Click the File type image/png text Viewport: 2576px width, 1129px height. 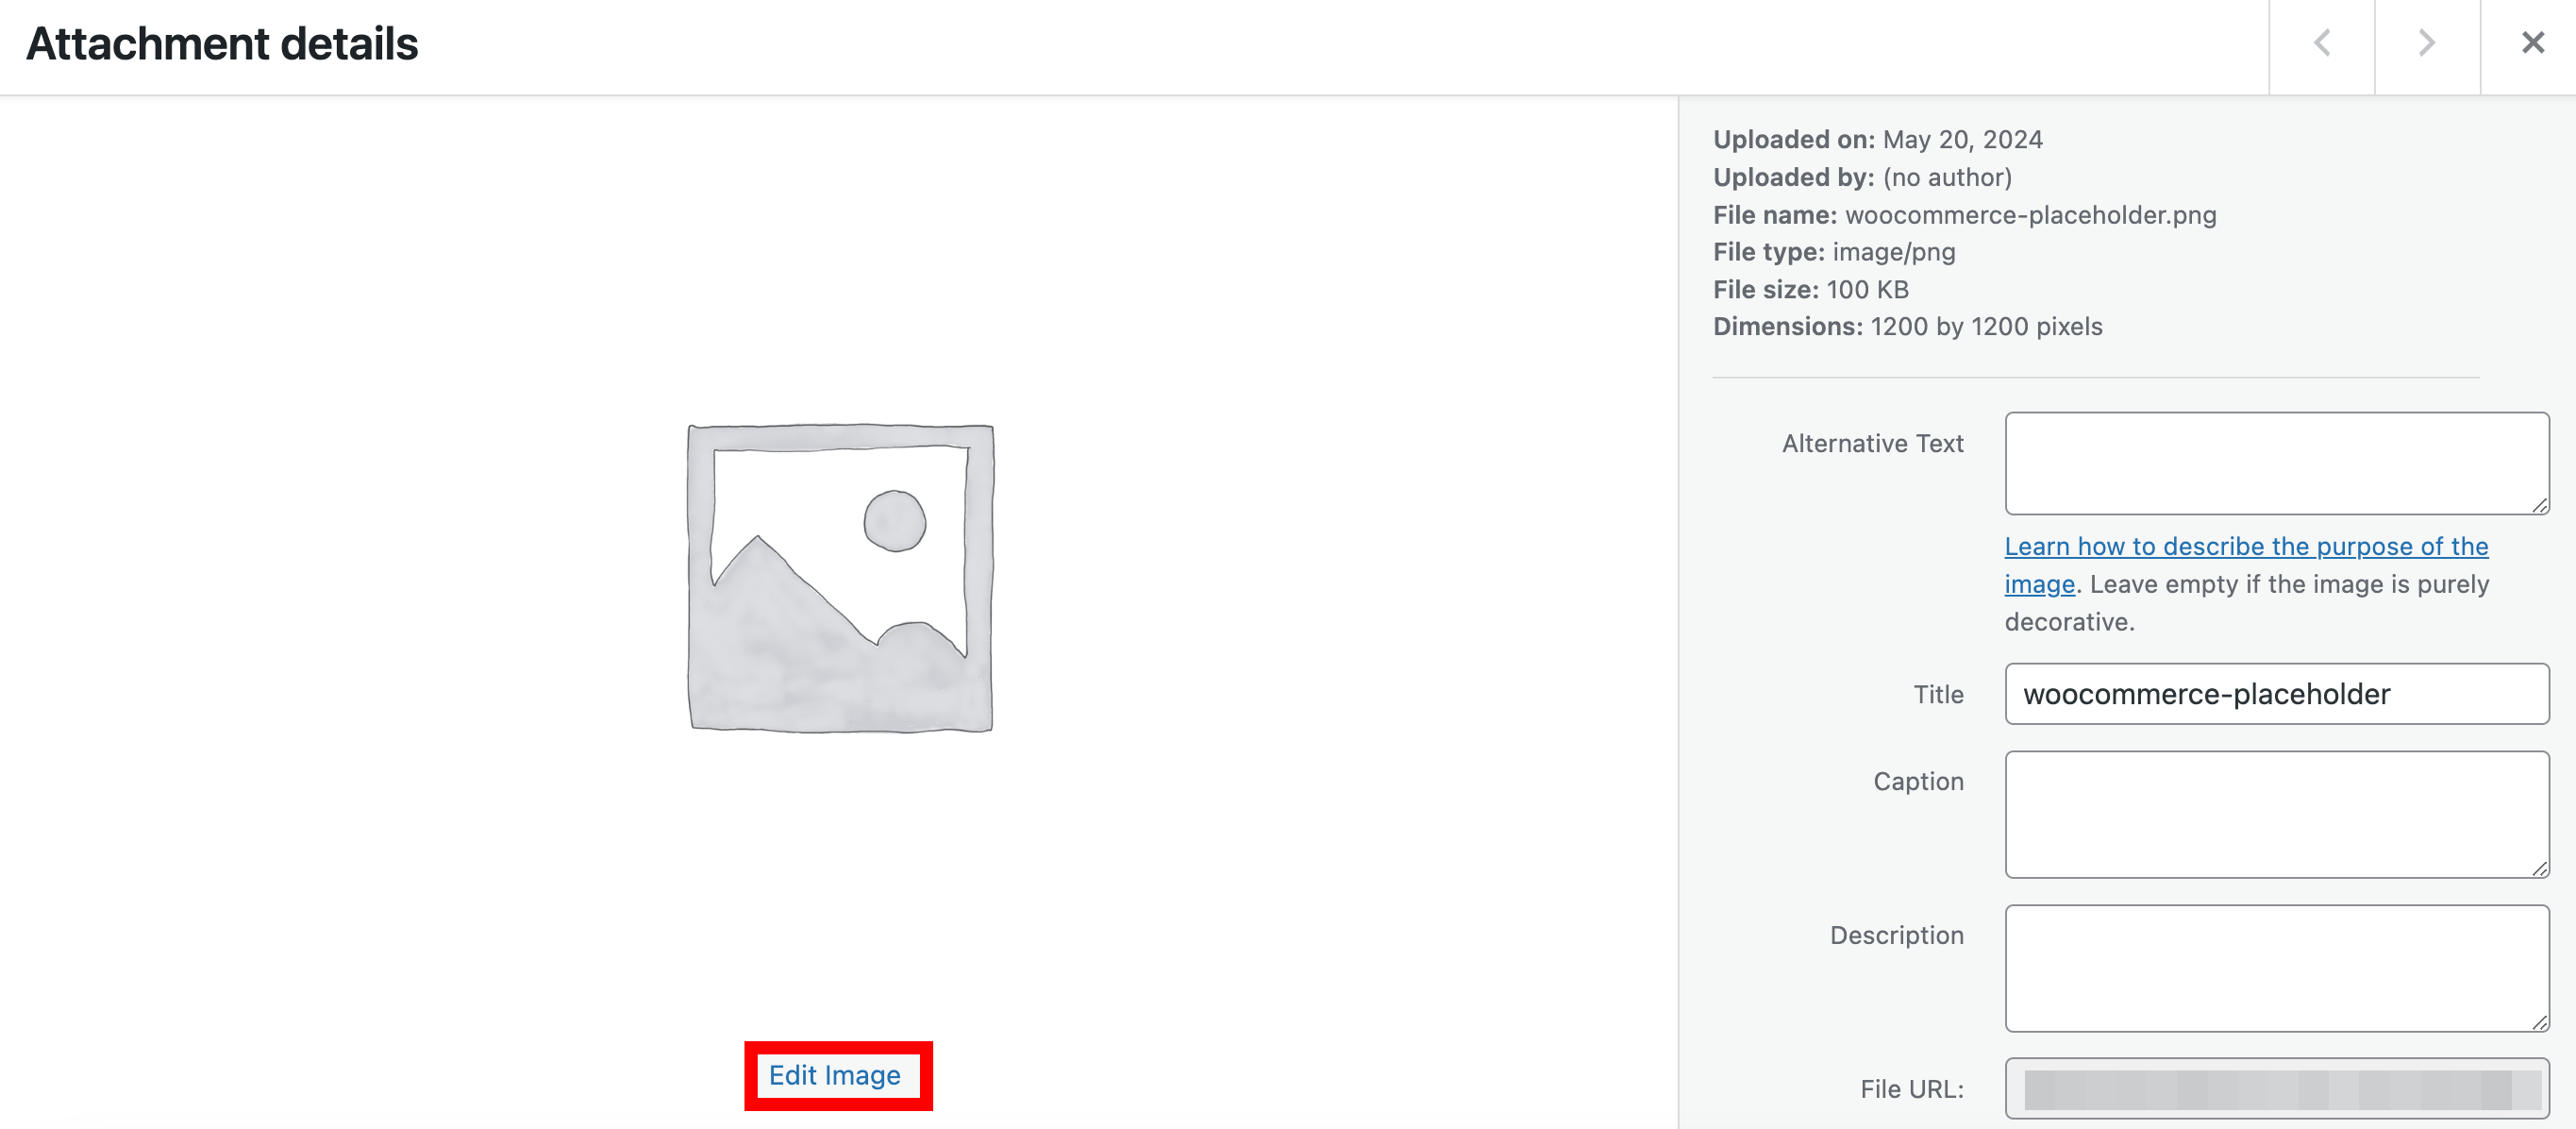1834,251
